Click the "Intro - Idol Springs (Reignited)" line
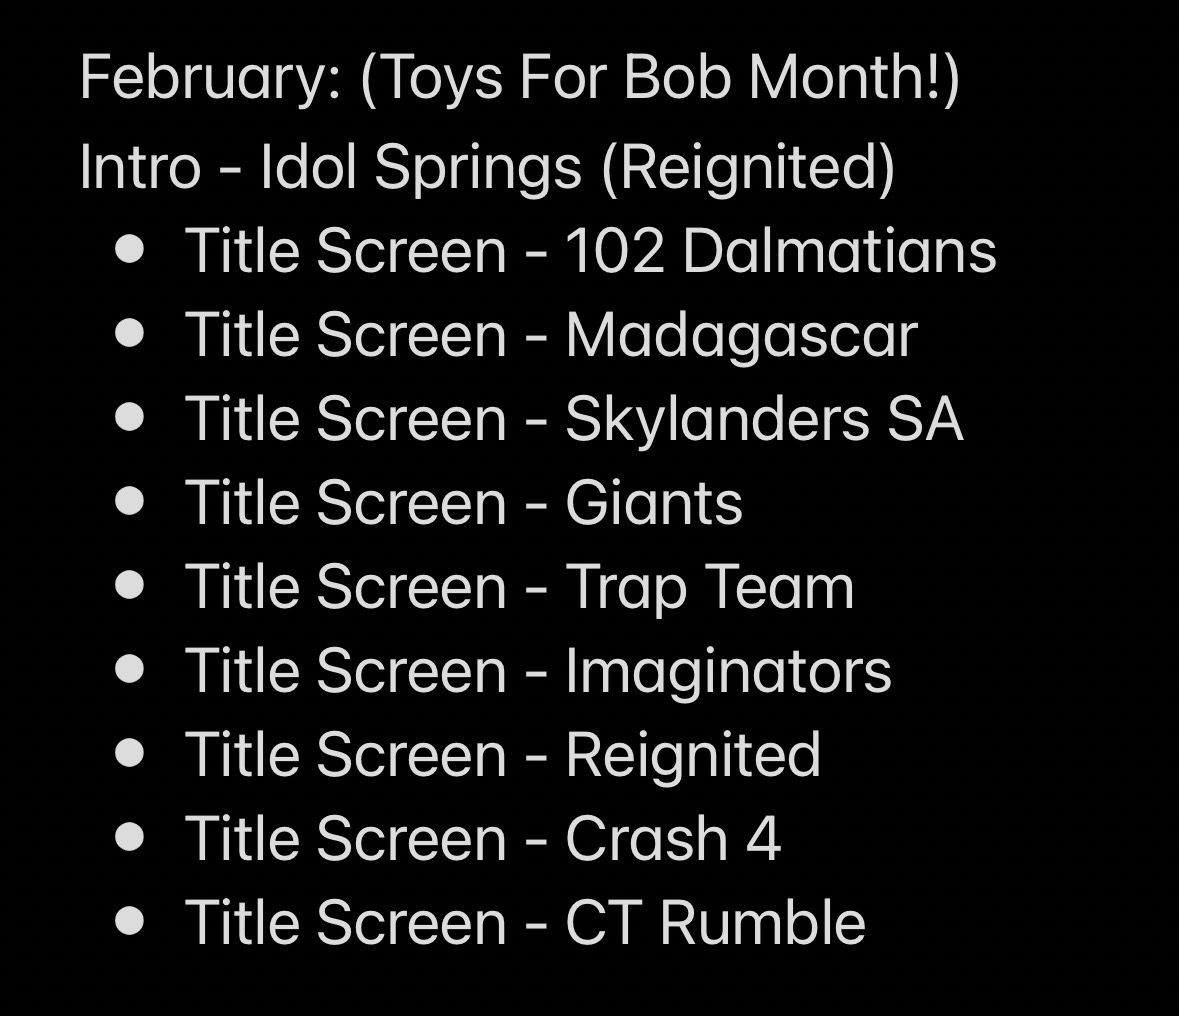Screen dimensions: 1179x1016 [487, 166]
